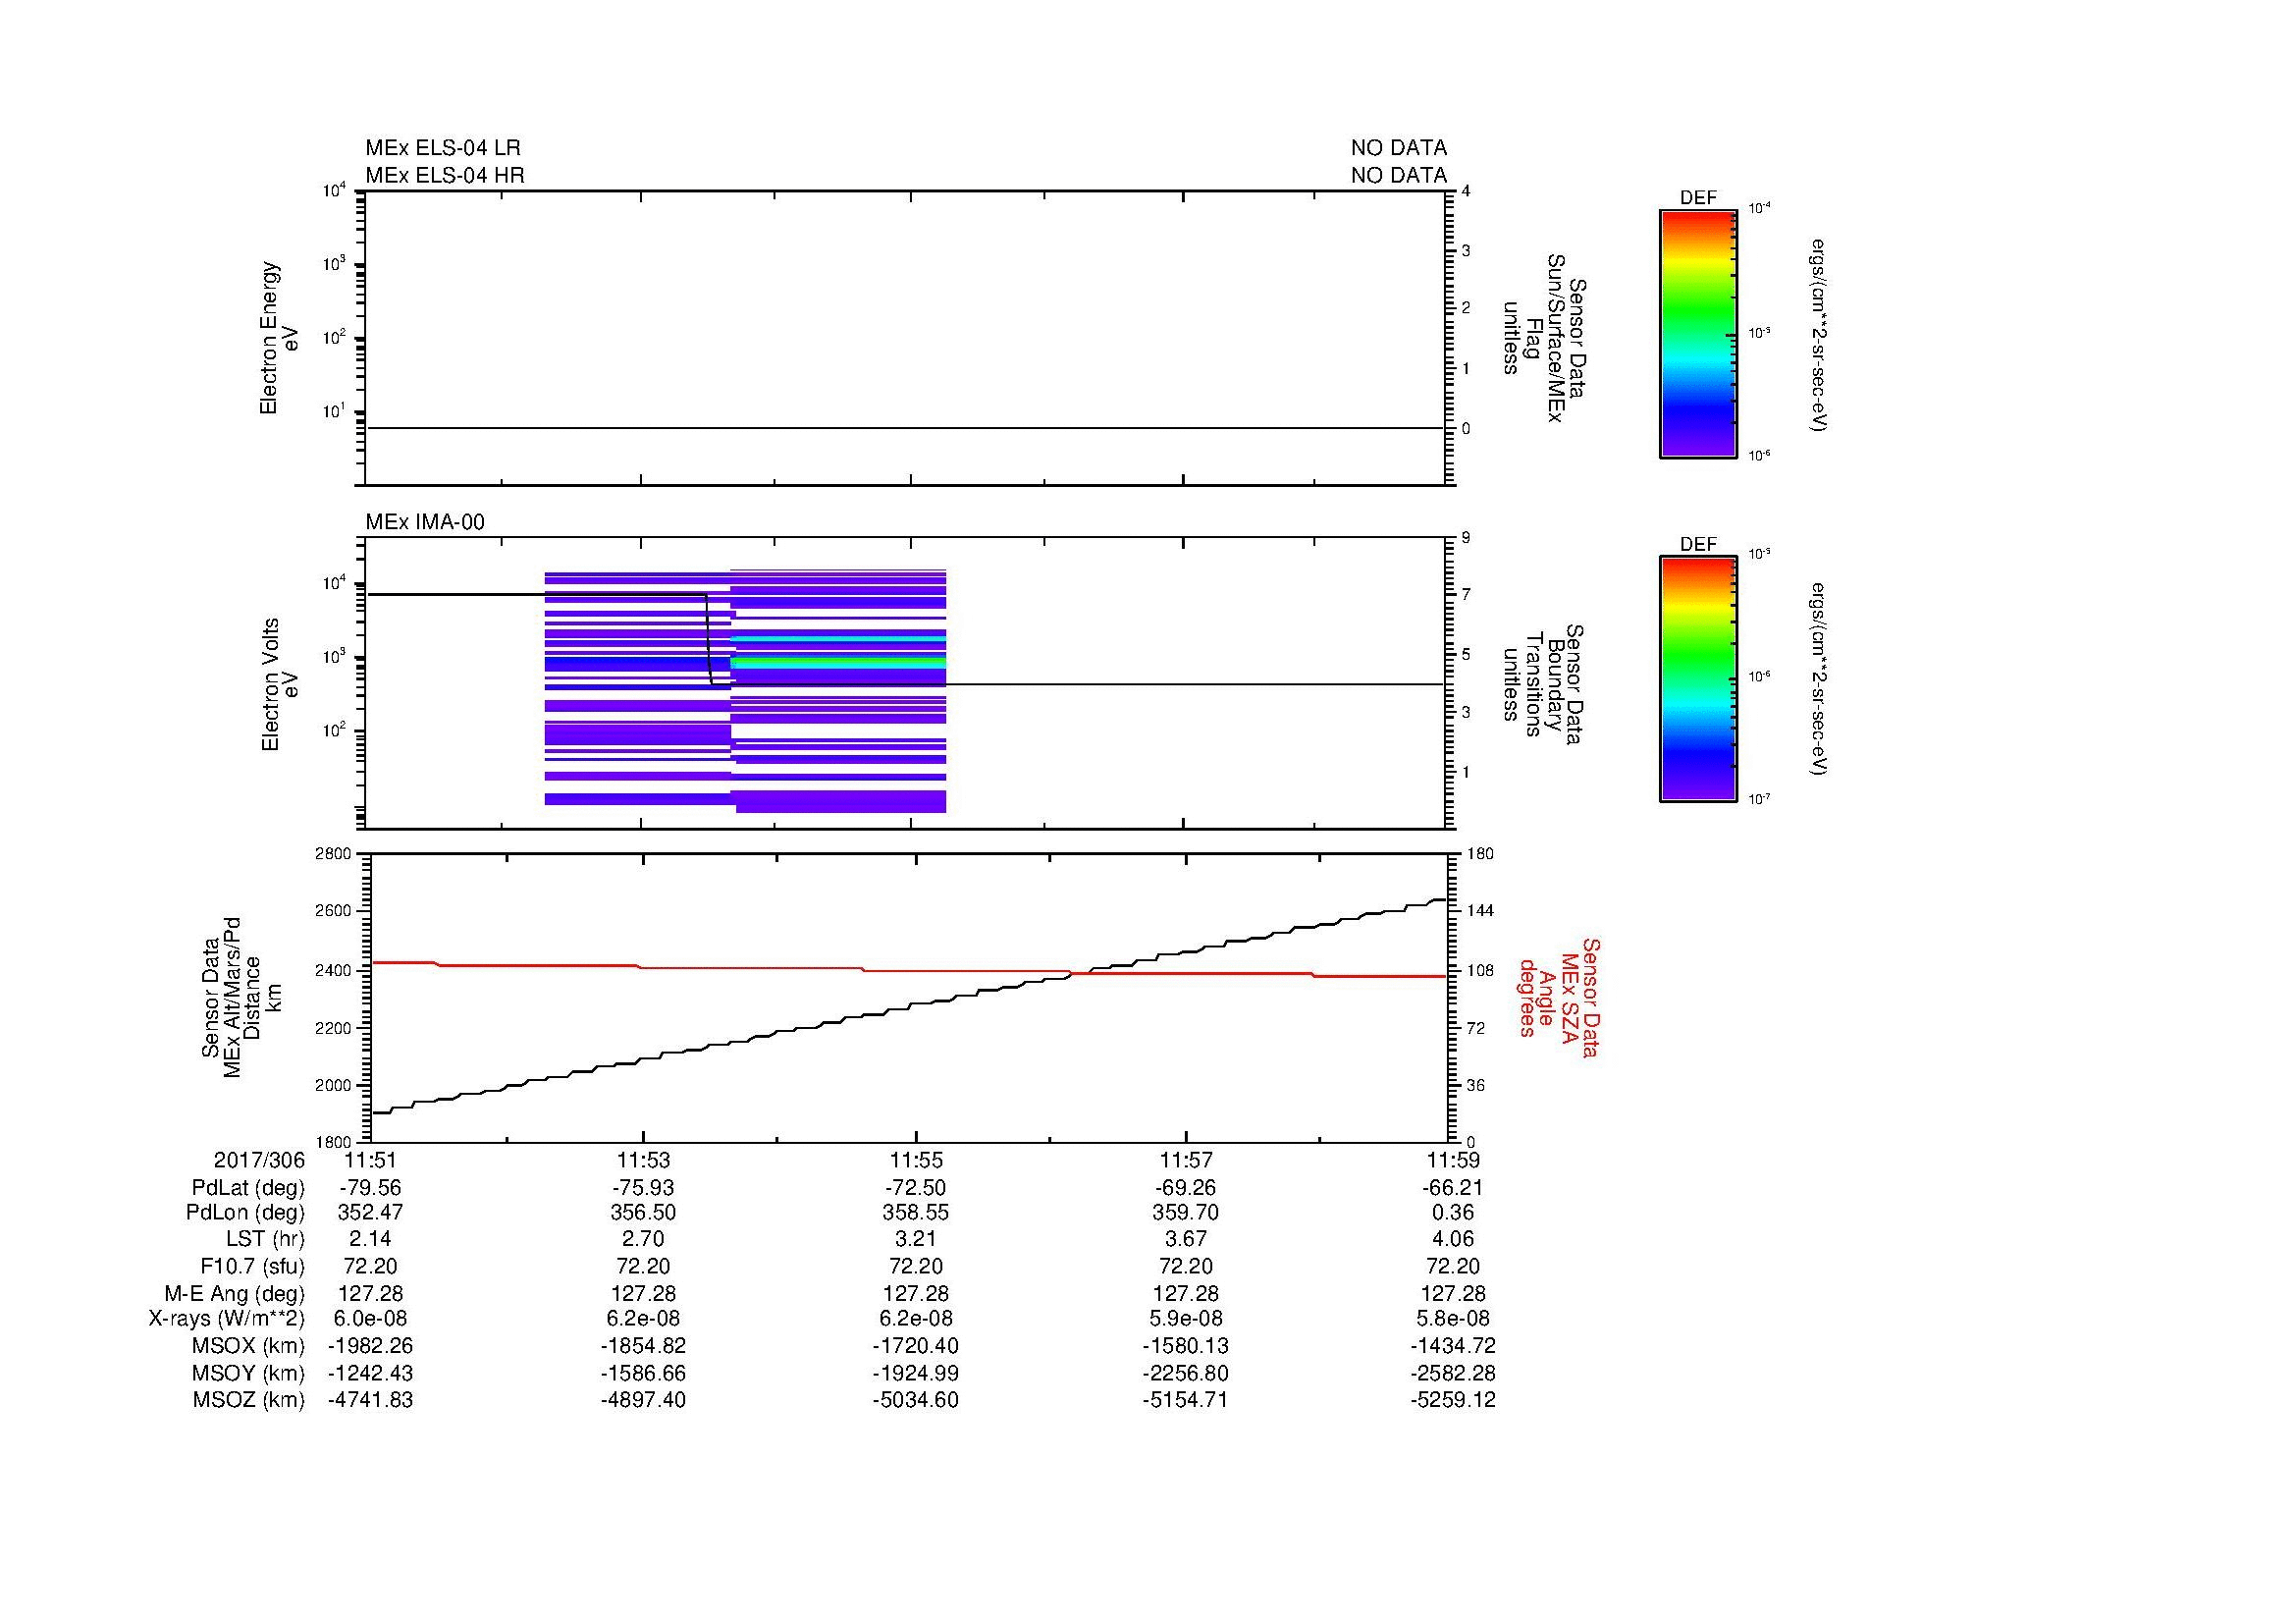Screen dimensions: 2296x1623
Task: Select the 'MEx ELS-04 HR' label
Action: pos(445,175)
